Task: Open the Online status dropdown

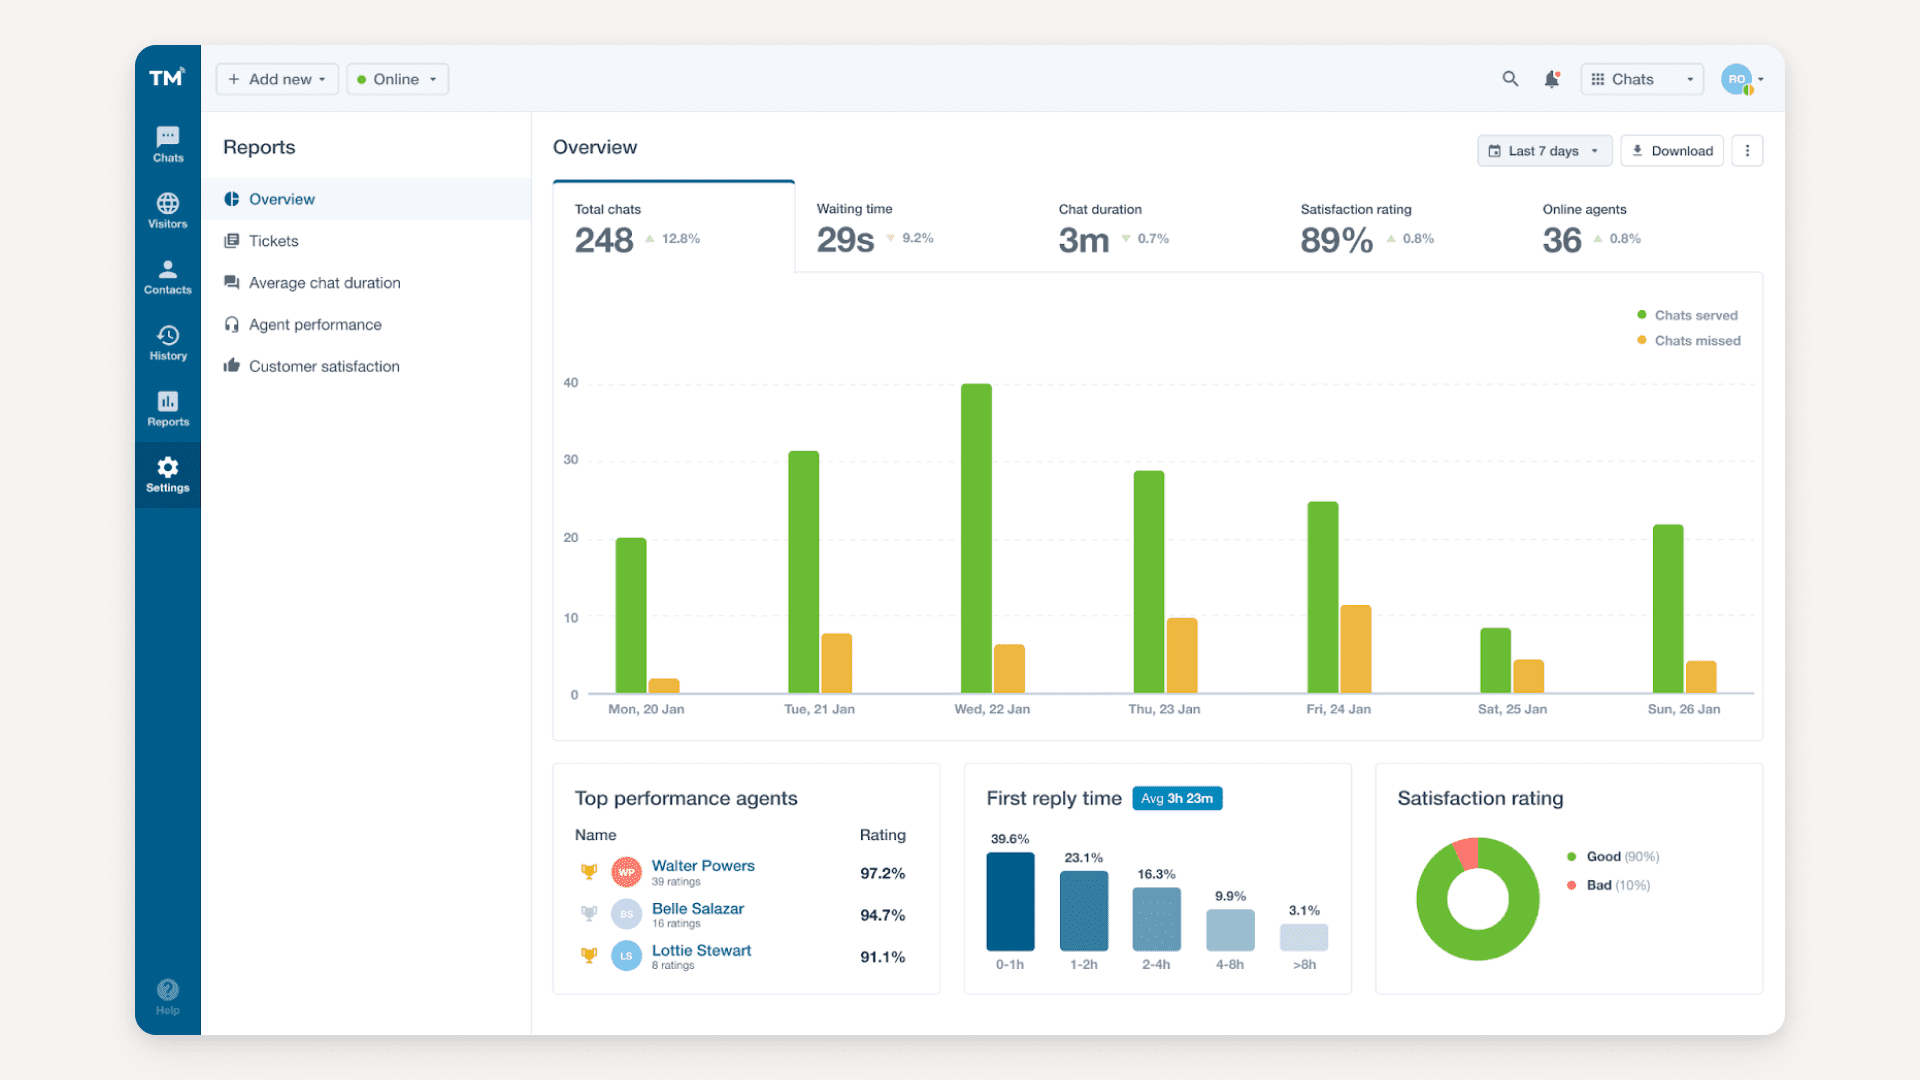Action: tap(397, 78)
